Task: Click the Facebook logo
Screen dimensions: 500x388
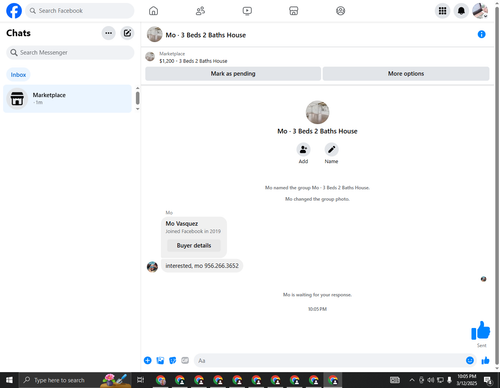Action: pos(14,11)
